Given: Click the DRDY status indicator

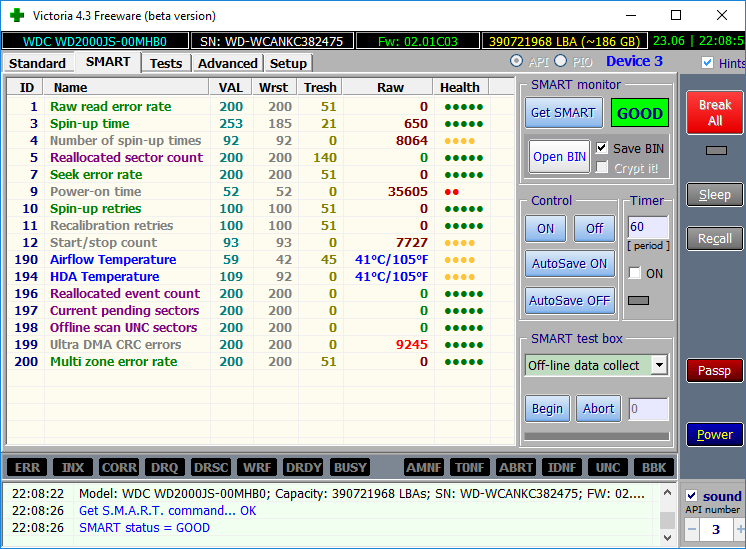Looking at the screenshot, I should point(304,468).
